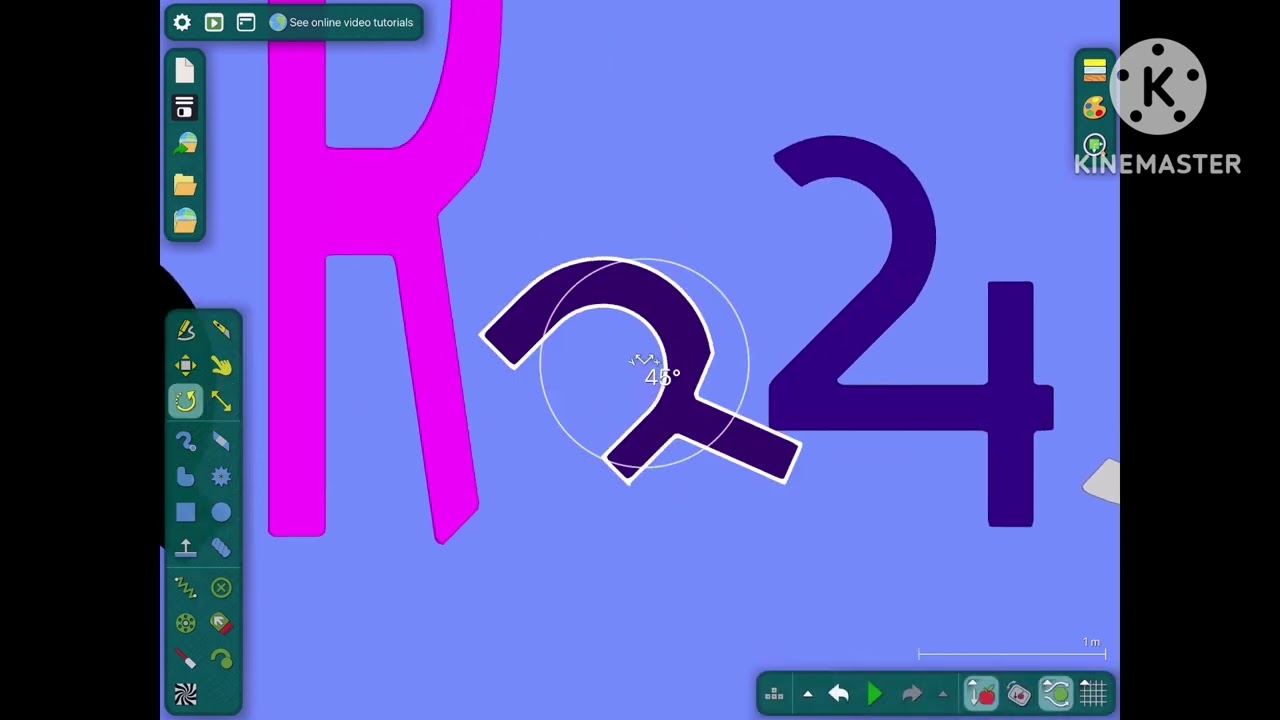Select the Knife cutter tool
The width and height of the screenshot is (1280, 720).
pyautogui.click(x=221, y=330)
